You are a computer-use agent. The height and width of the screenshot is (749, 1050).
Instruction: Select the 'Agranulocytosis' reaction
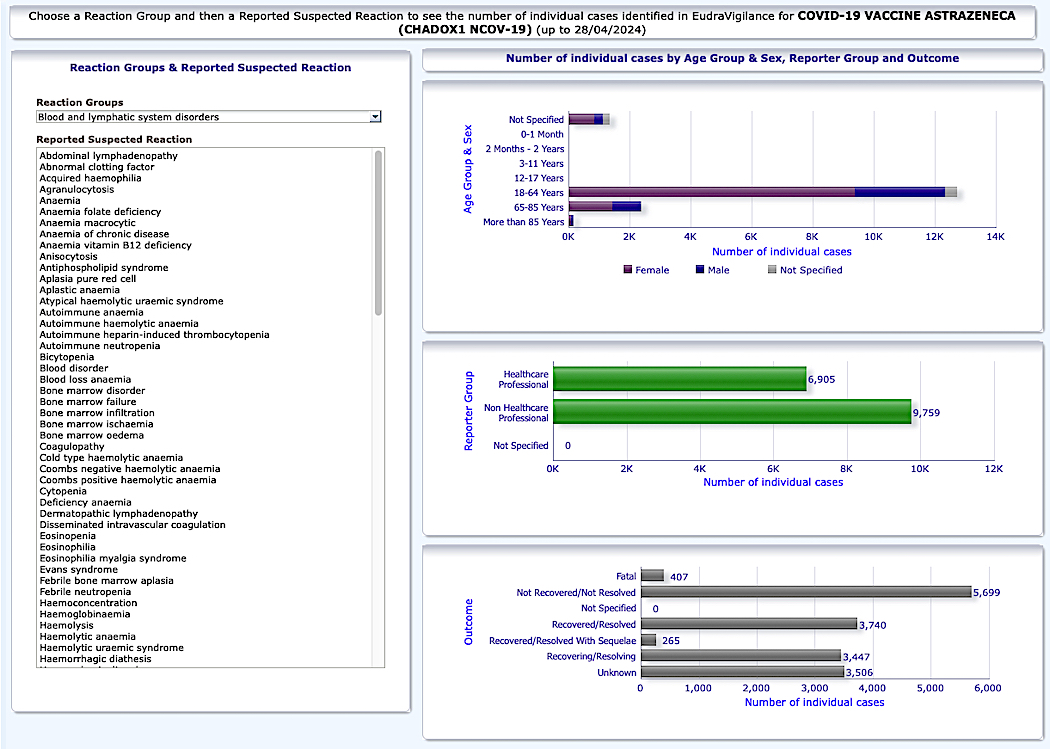[x=76, y=189]
